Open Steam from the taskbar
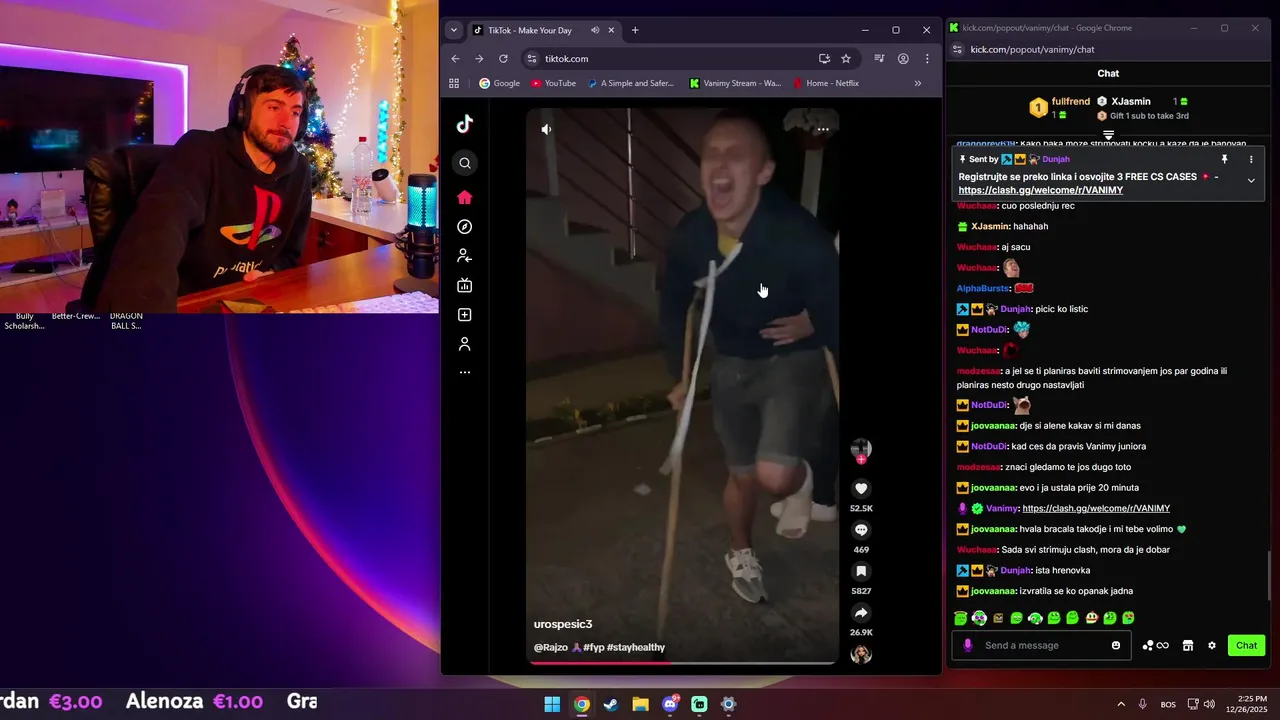 611,704
